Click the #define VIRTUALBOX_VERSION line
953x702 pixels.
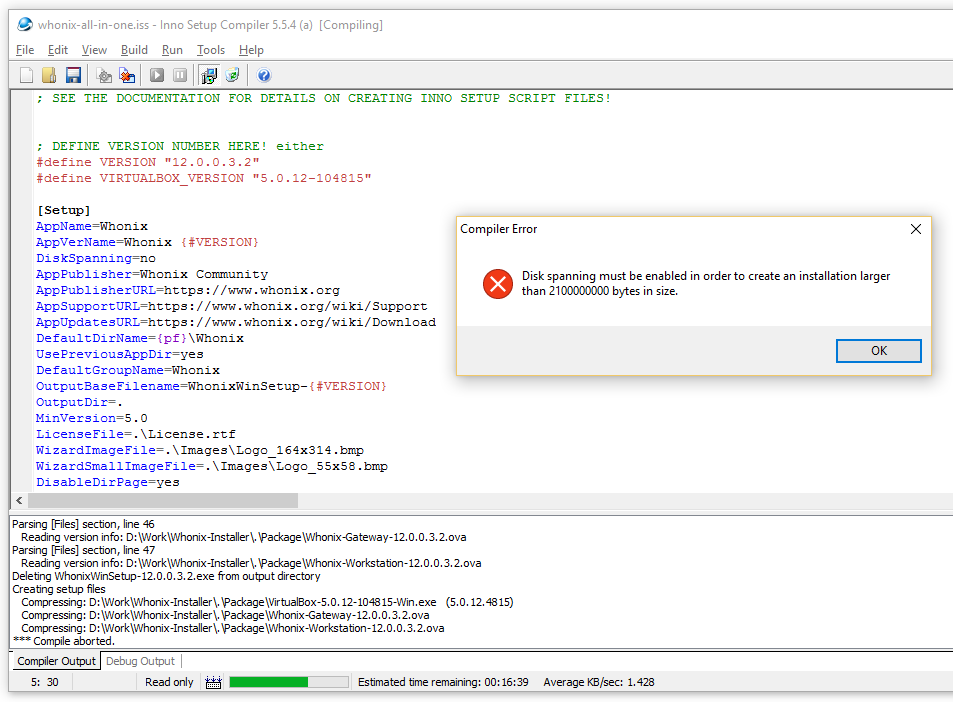coord(204,178)
